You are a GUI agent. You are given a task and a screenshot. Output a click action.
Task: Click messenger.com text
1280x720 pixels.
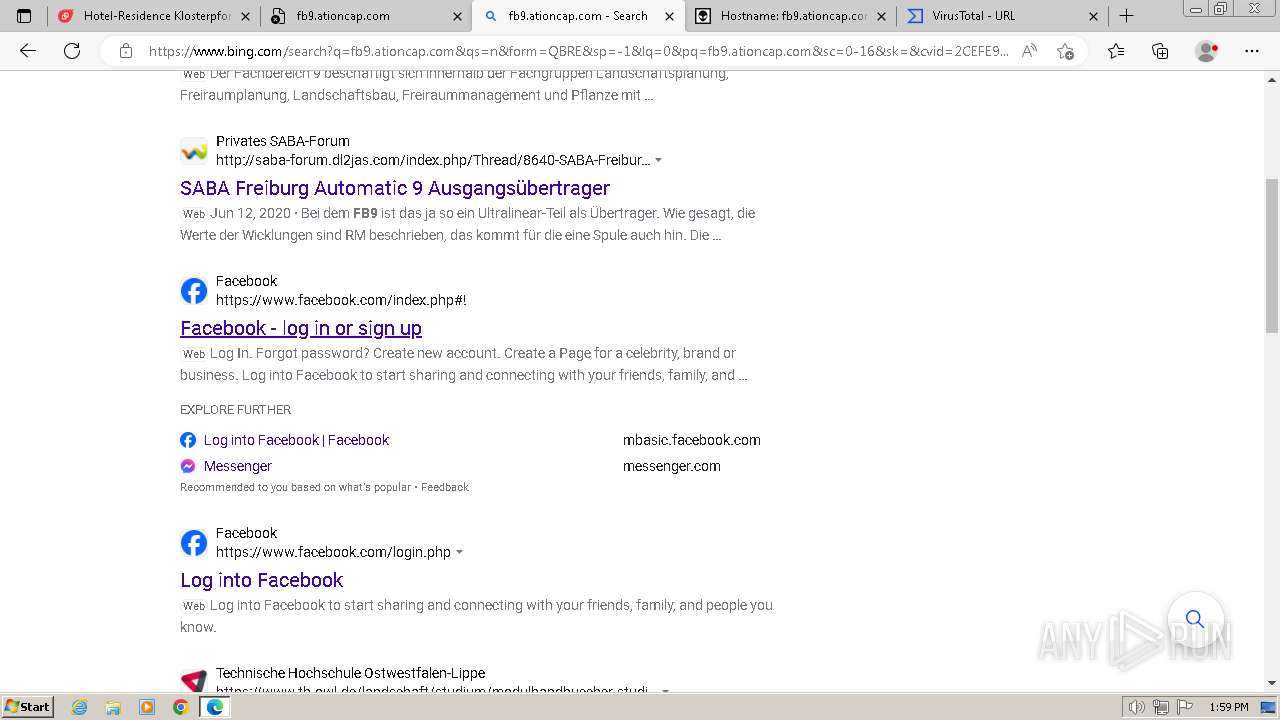(672, 466)
